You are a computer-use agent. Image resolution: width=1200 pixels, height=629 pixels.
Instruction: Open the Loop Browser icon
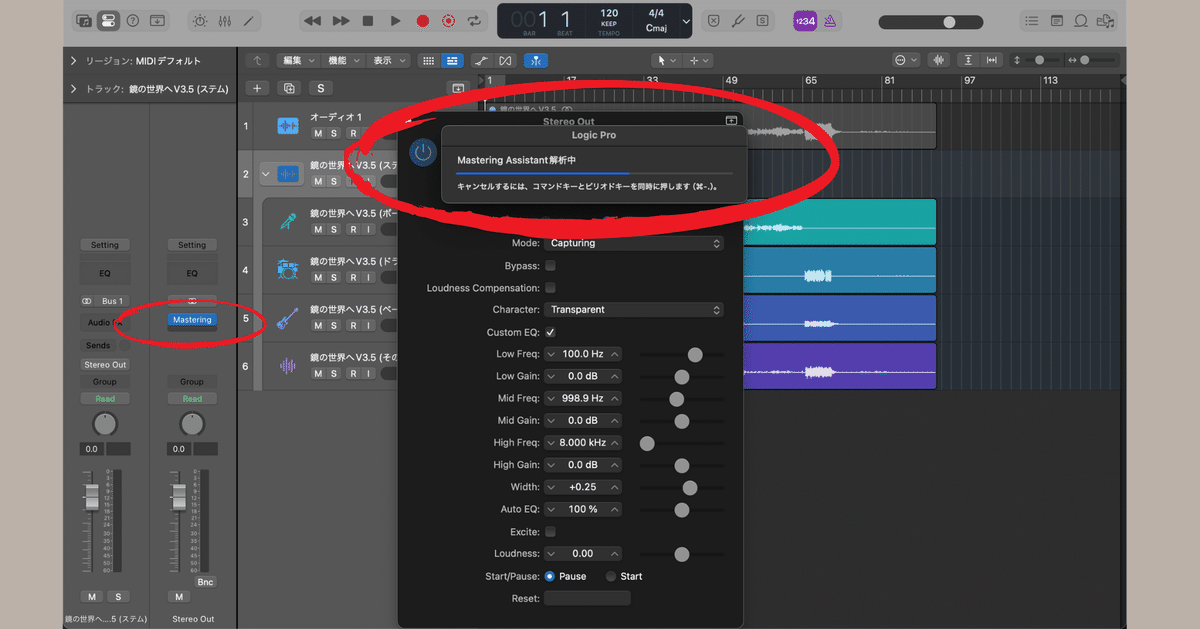tap(1081, 20)
